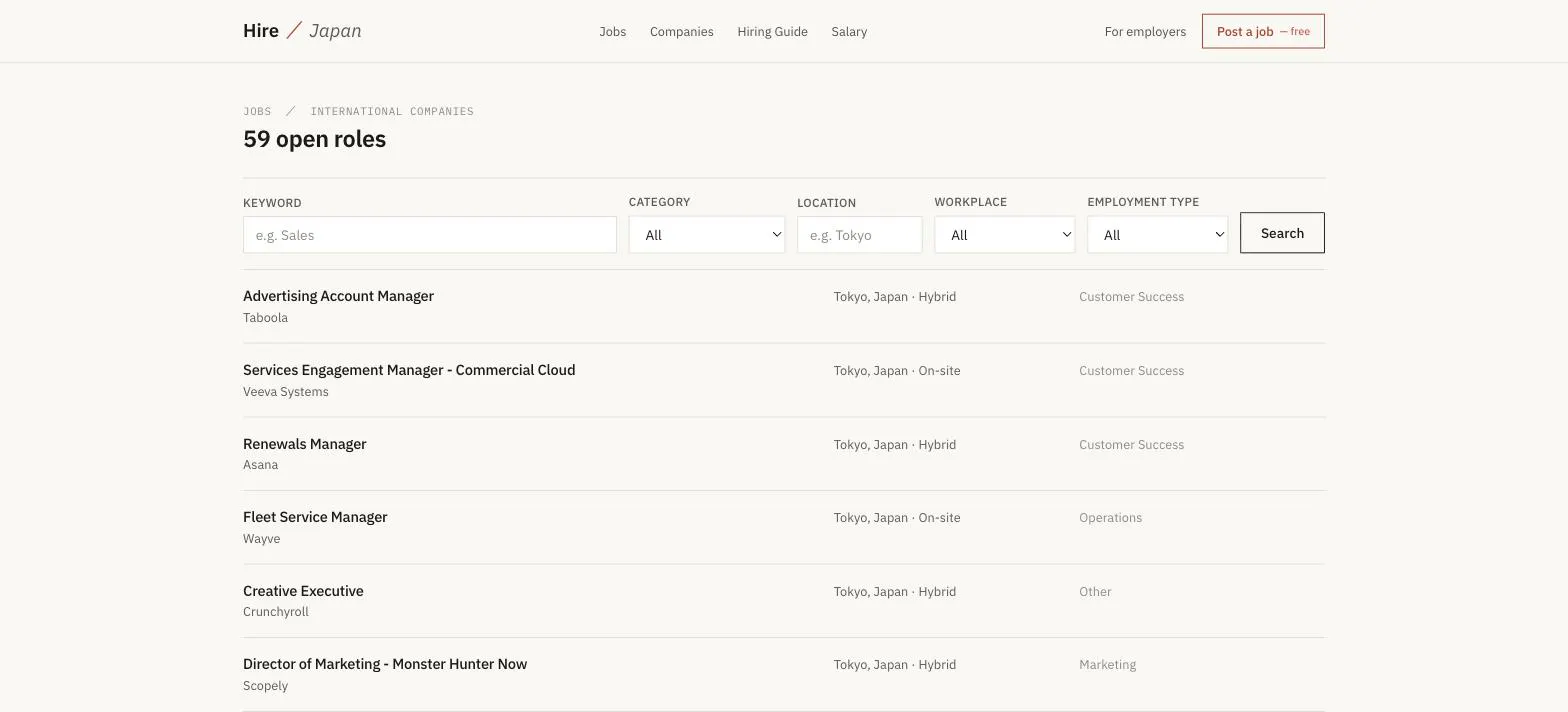Click the Operations category label

click(x=1110, y=518)
